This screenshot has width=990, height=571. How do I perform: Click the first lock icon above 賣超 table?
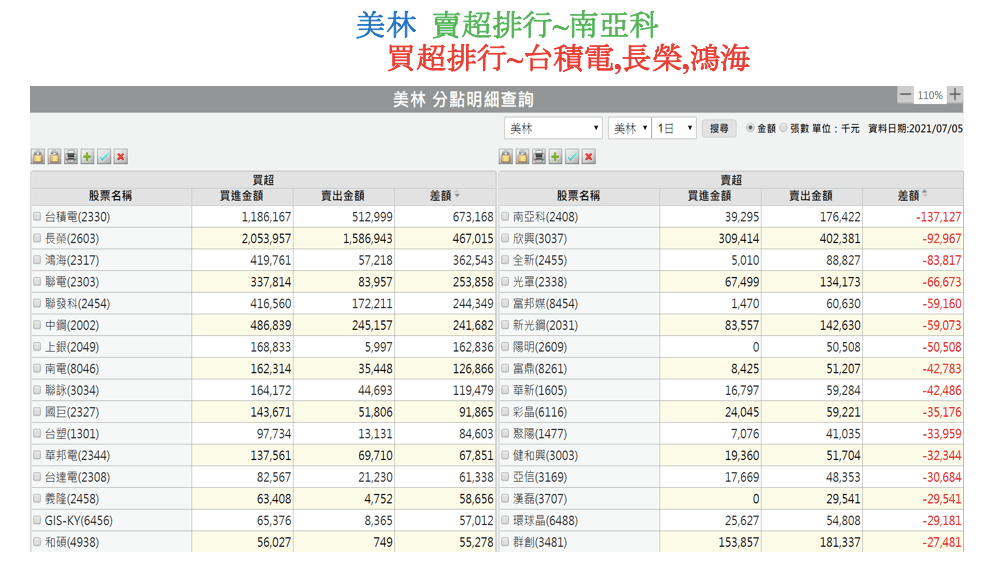point(506,157)
